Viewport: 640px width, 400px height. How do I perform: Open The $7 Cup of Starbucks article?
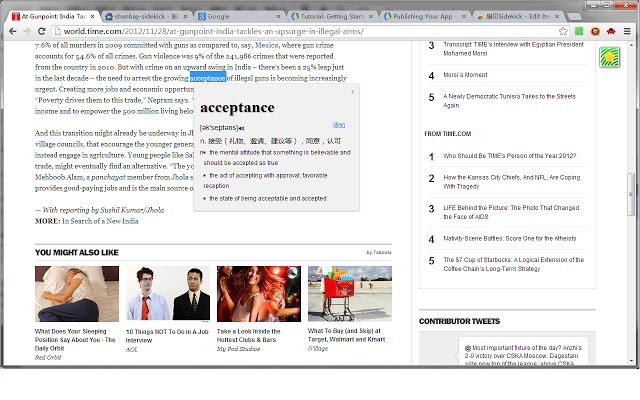(513, 264)
